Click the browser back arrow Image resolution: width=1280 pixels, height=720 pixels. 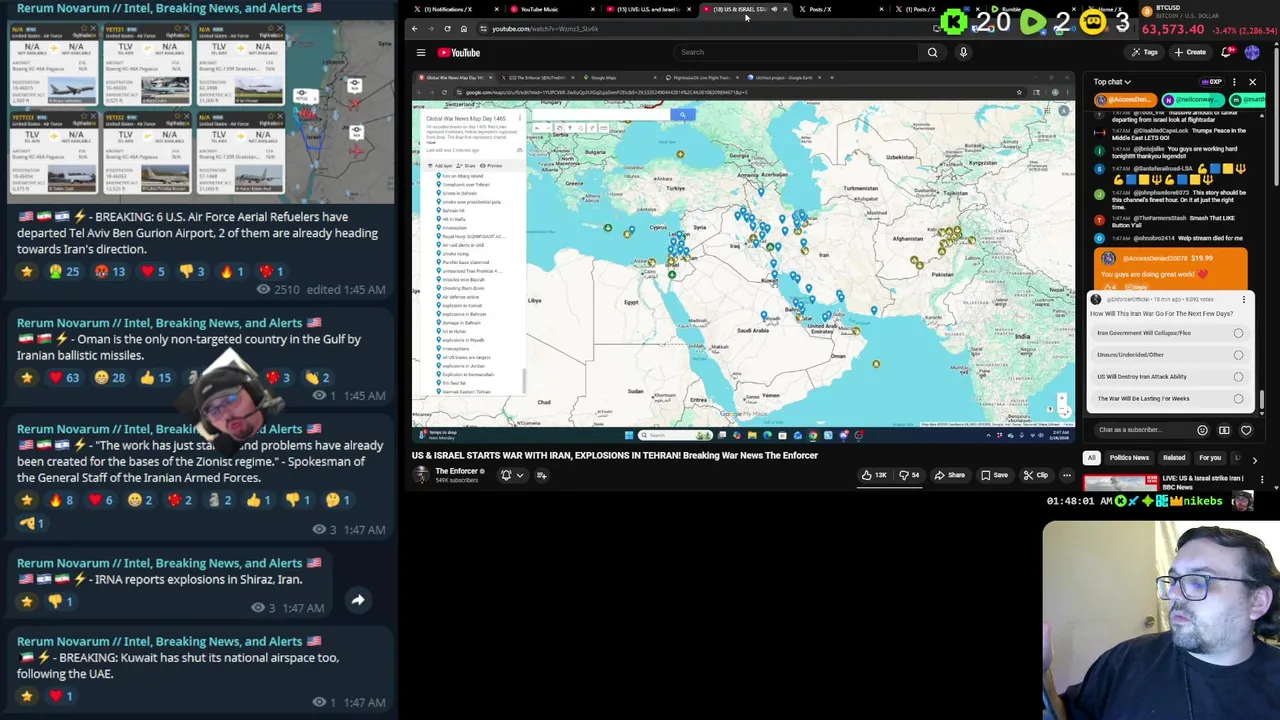(415, 28)
